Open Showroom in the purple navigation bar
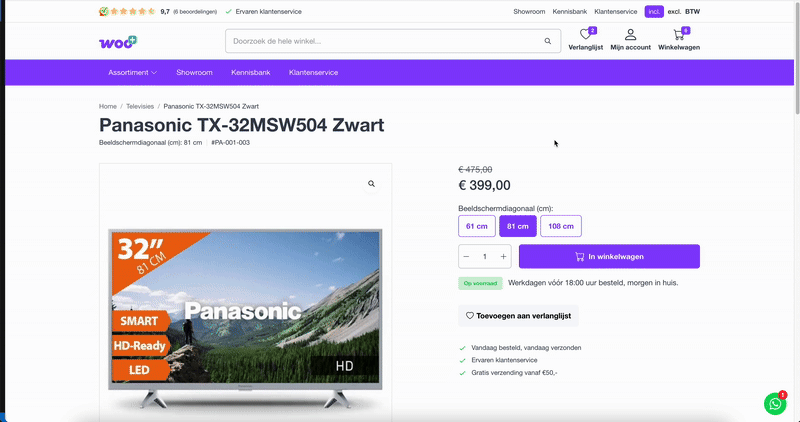800x422 pixels. click(194, 73)
